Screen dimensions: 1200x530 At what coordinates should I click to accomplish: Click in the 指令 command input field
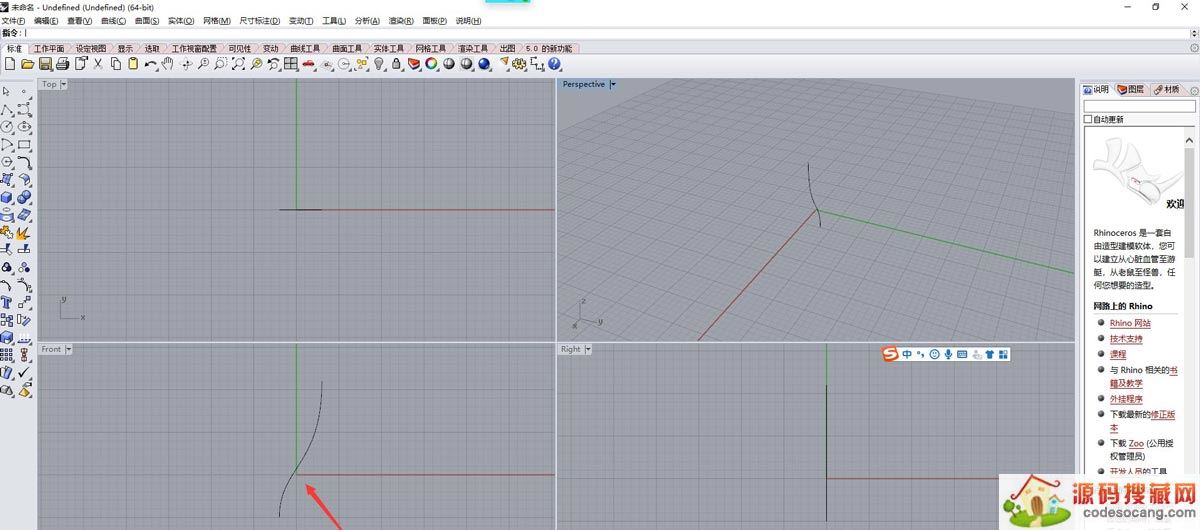pyautogui.click(x=600, y=33)
